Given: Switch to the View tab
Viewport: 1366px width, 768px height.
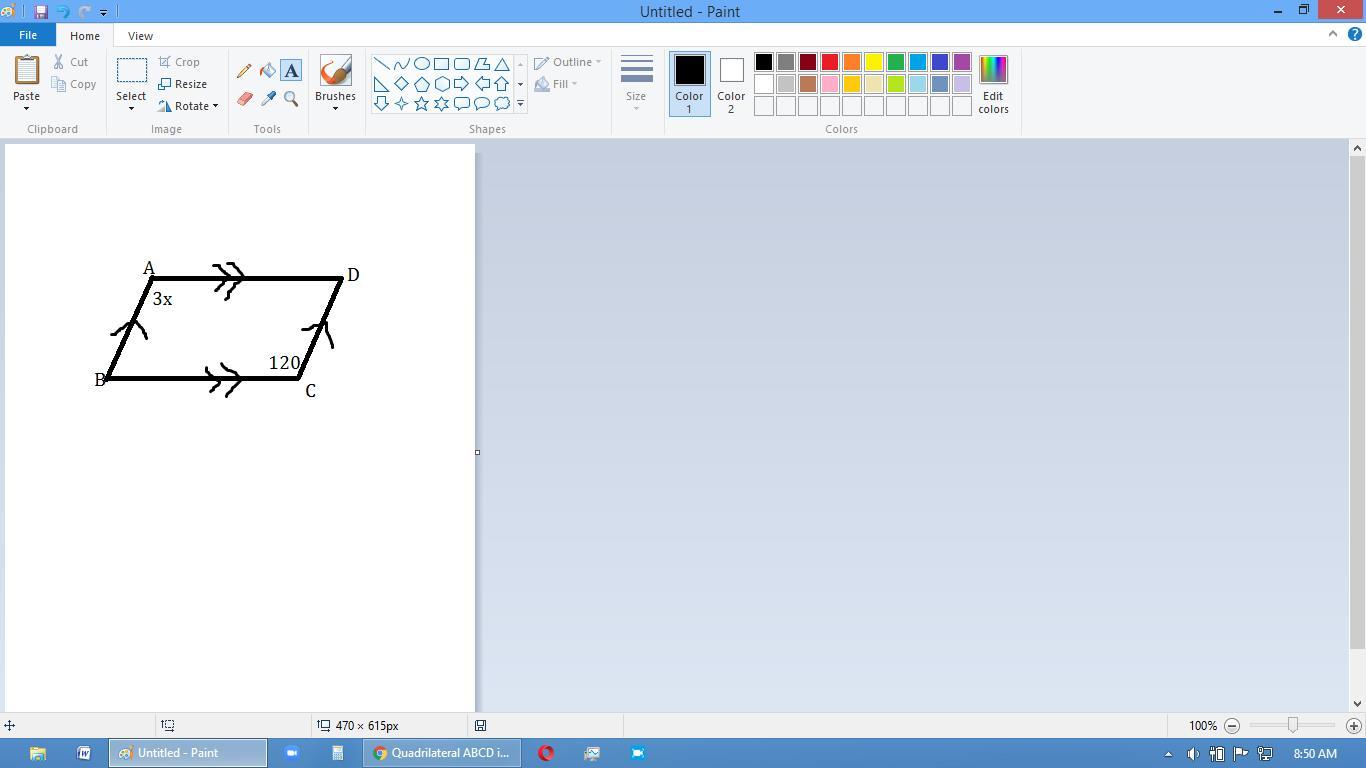Looking at the screenshot, I should (140, 36).
